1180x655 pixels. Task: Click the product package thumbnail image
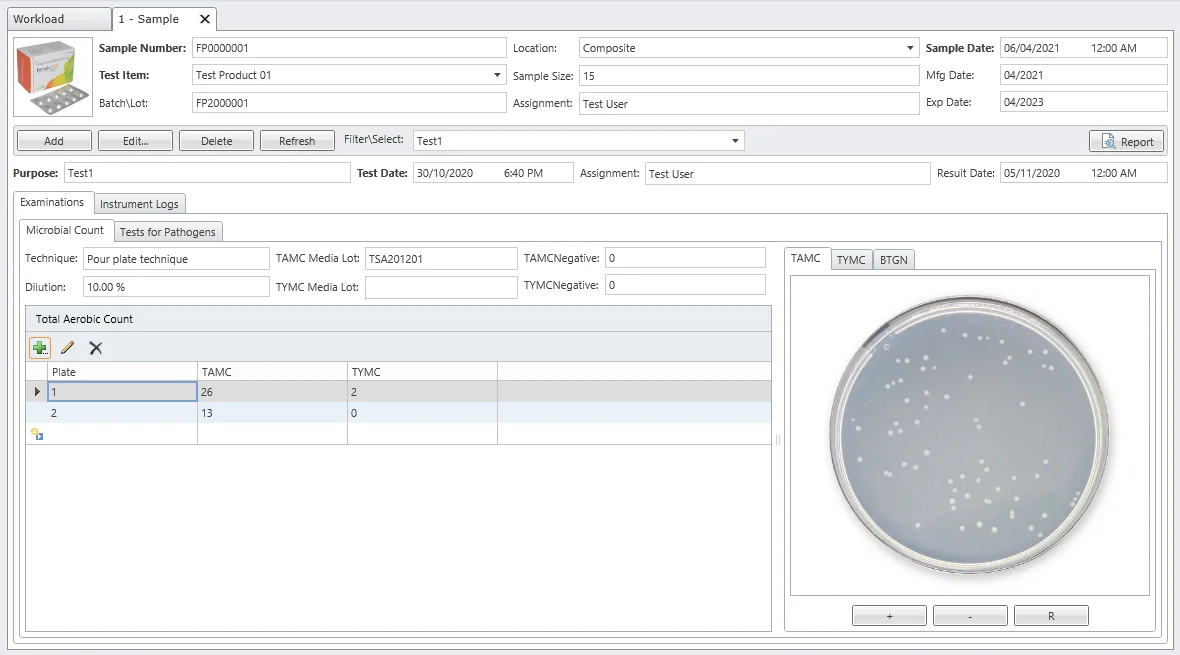pyautogui.click(x=50, y=77)
